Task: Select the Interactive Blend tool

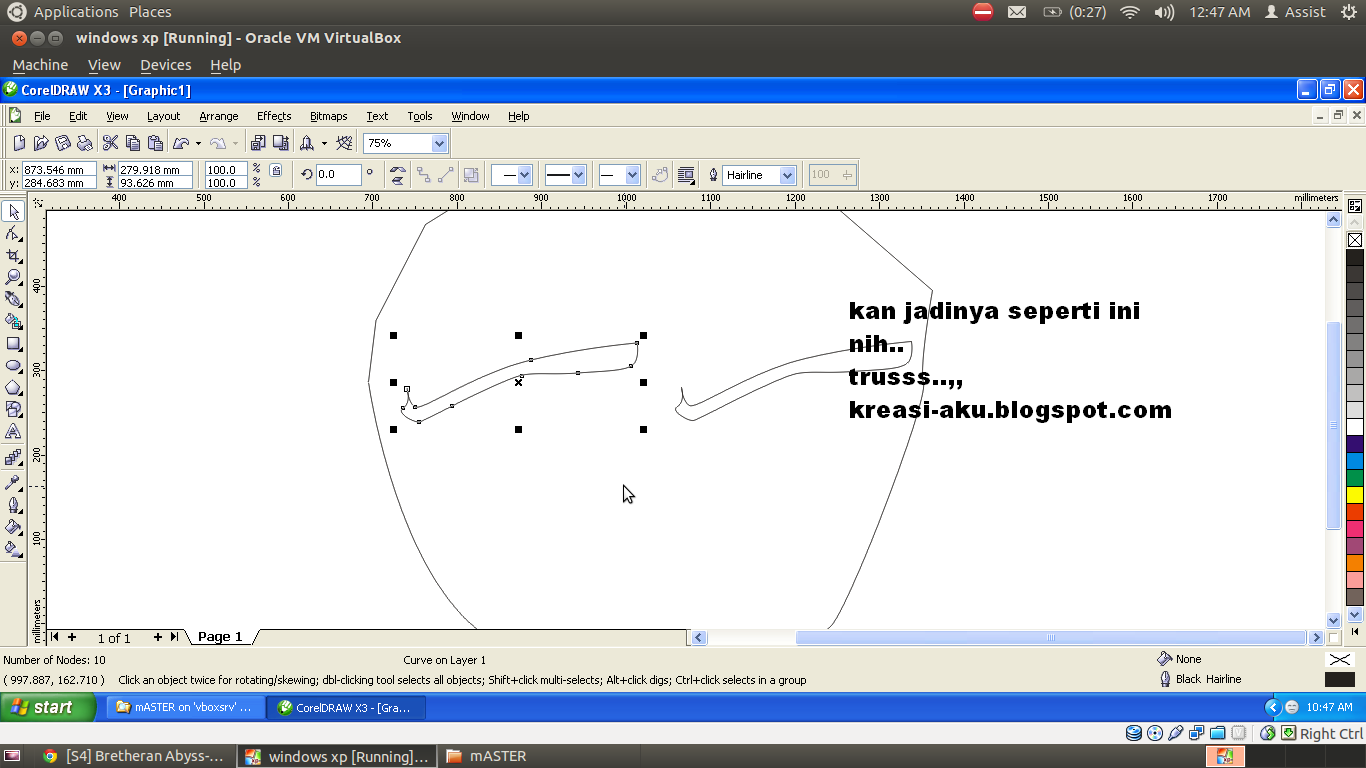Action: (x=13, y=457)
